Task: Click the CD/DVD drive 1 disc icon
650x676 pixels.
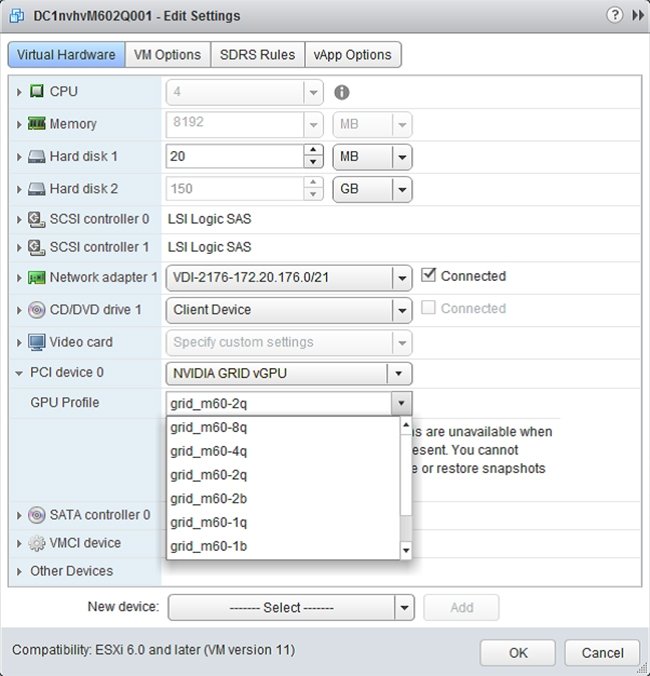Action: coord(36,310)
